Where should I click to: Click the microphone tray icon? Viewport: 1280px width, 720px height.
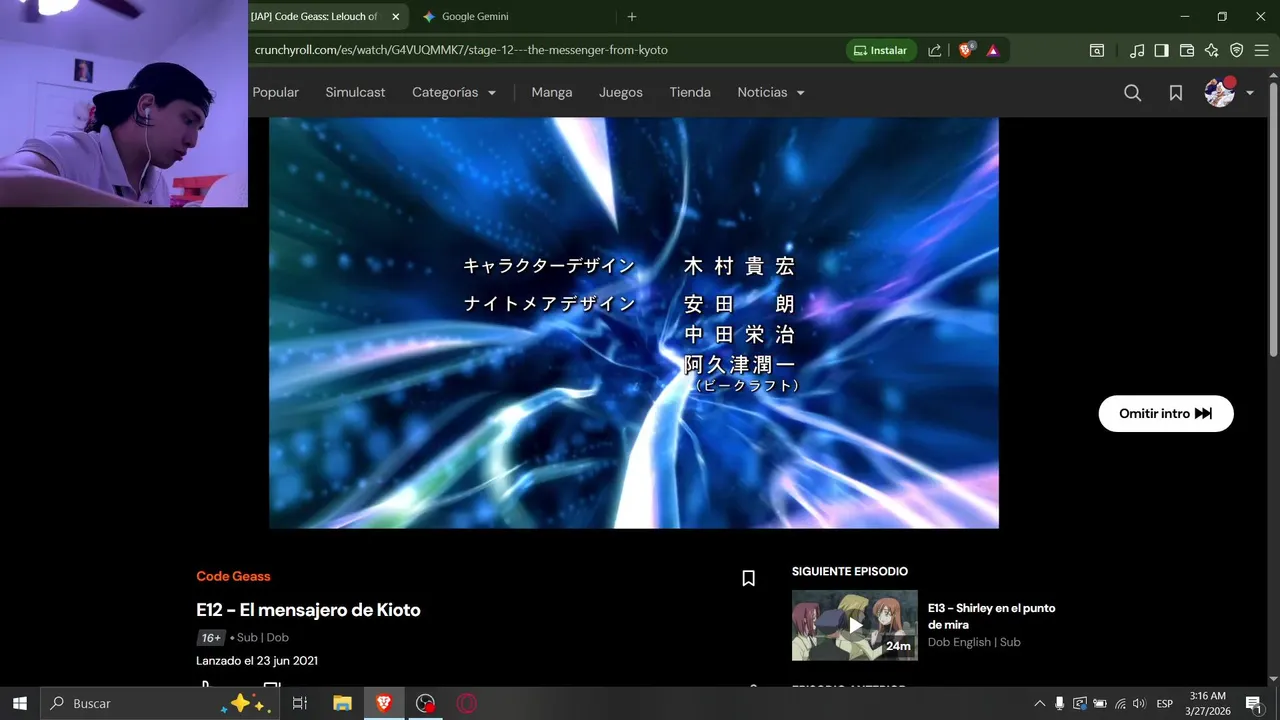click(x=1059, y=703)
